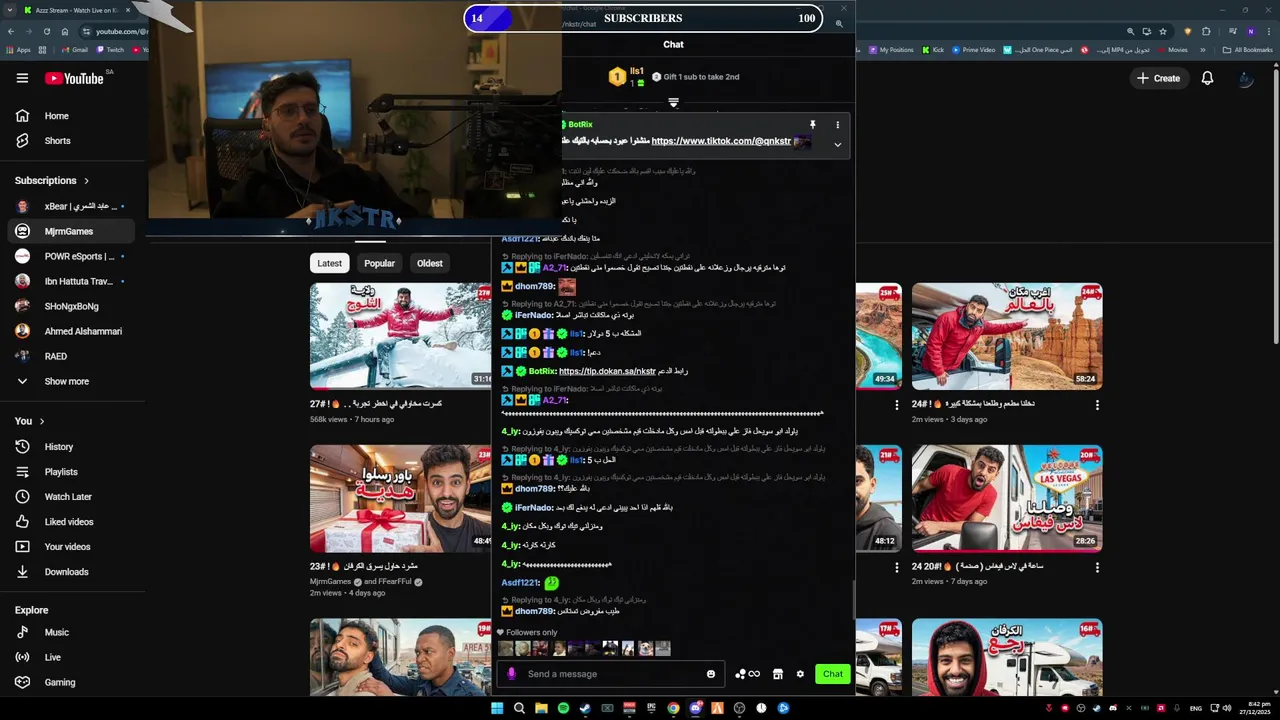Open YouTube account avatar menu
The width and height of the screenshot is (1280, 720).
point(1245,78)
